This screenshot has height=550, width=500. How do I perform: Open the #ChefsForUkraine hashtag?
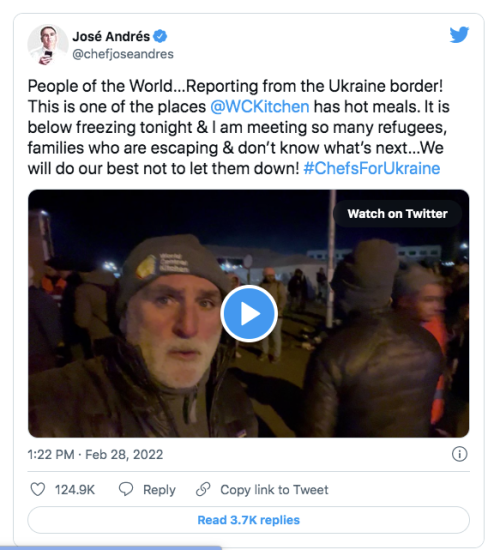[372, 168]
